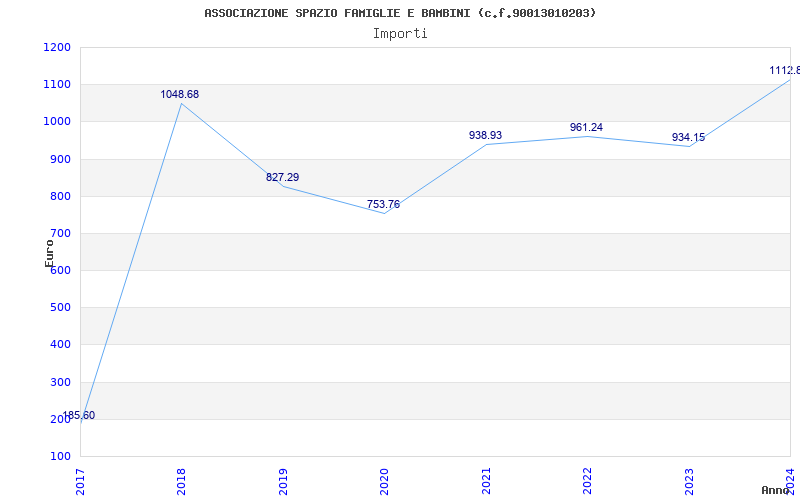800x500 pixels.
Task: Select the 938.93 data label
Action: 485,136
